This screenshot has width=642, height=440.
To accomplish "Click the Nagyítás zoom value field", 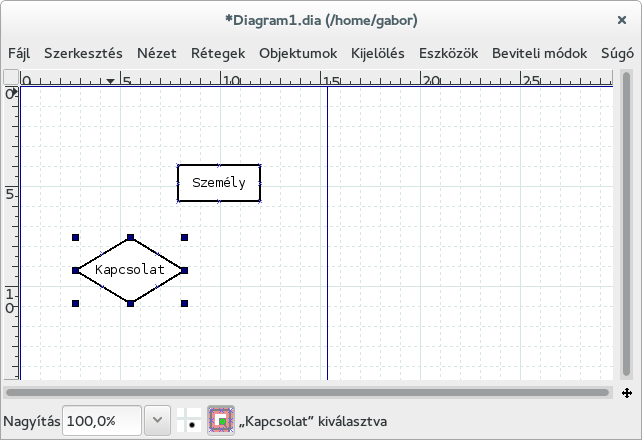I will coord(102,421).
